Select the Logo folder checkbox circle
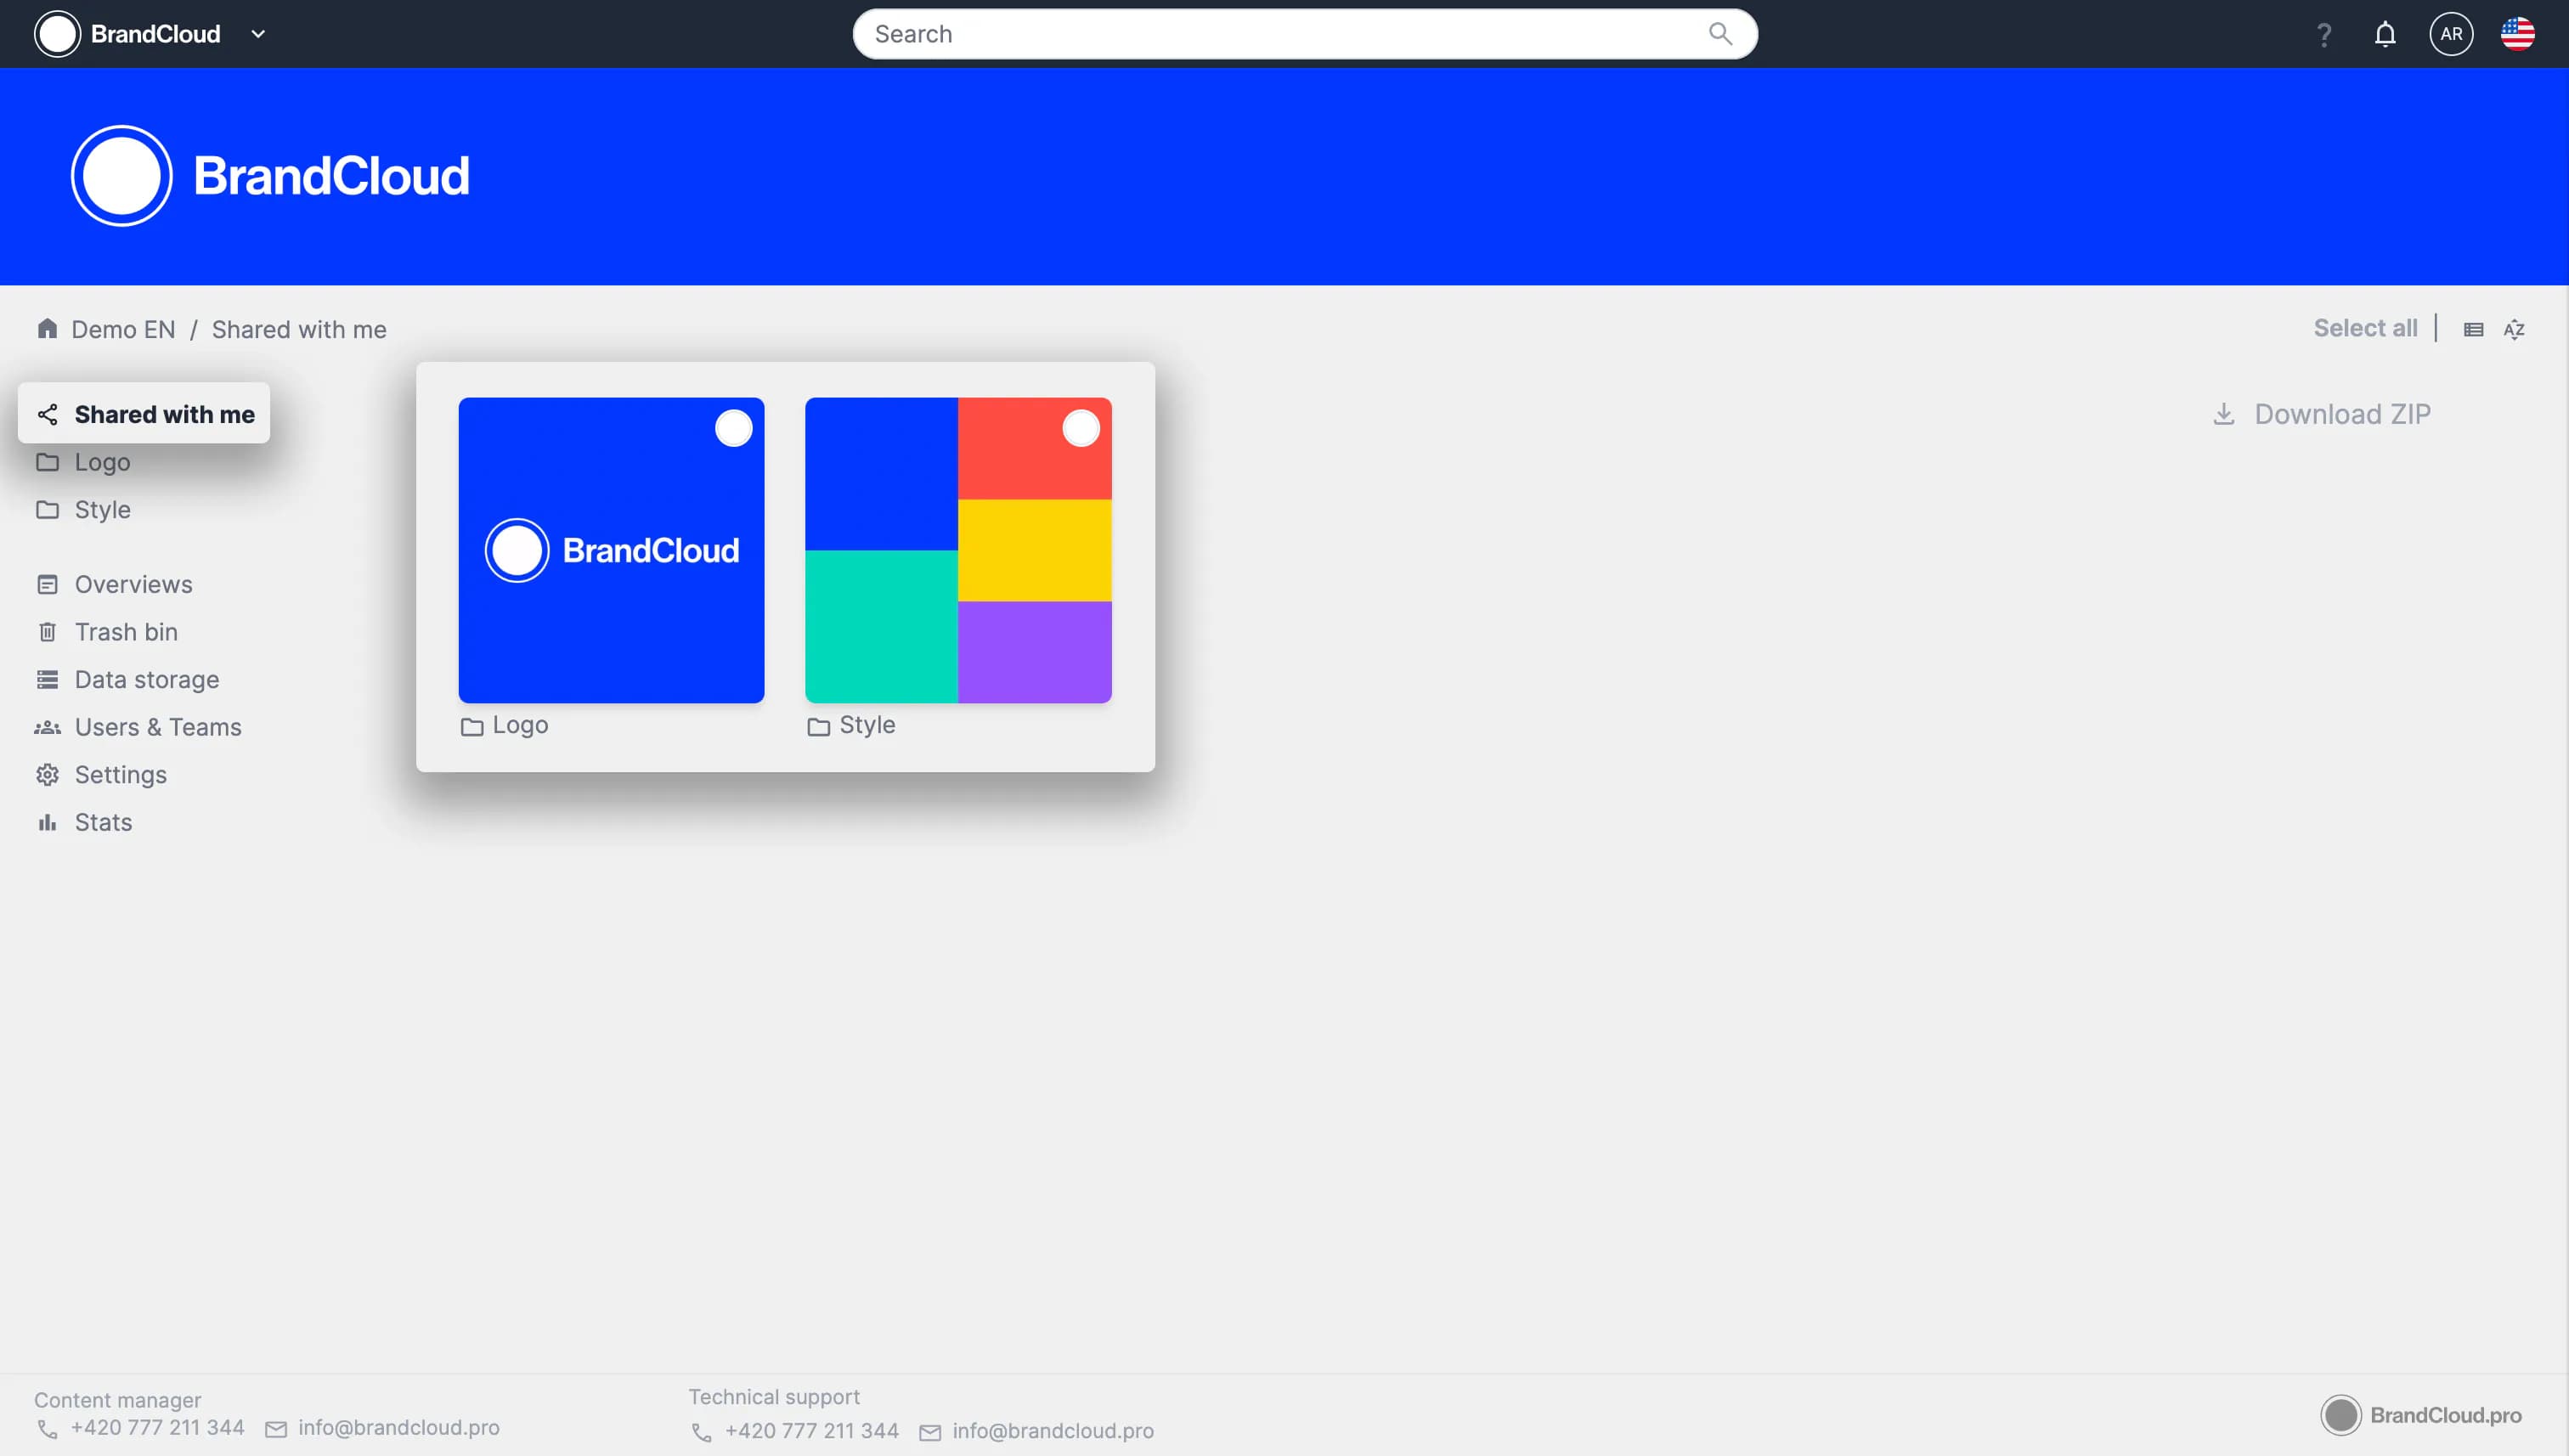Image resolution: width=2569 pixels, height=1456 pixels. 733,429
